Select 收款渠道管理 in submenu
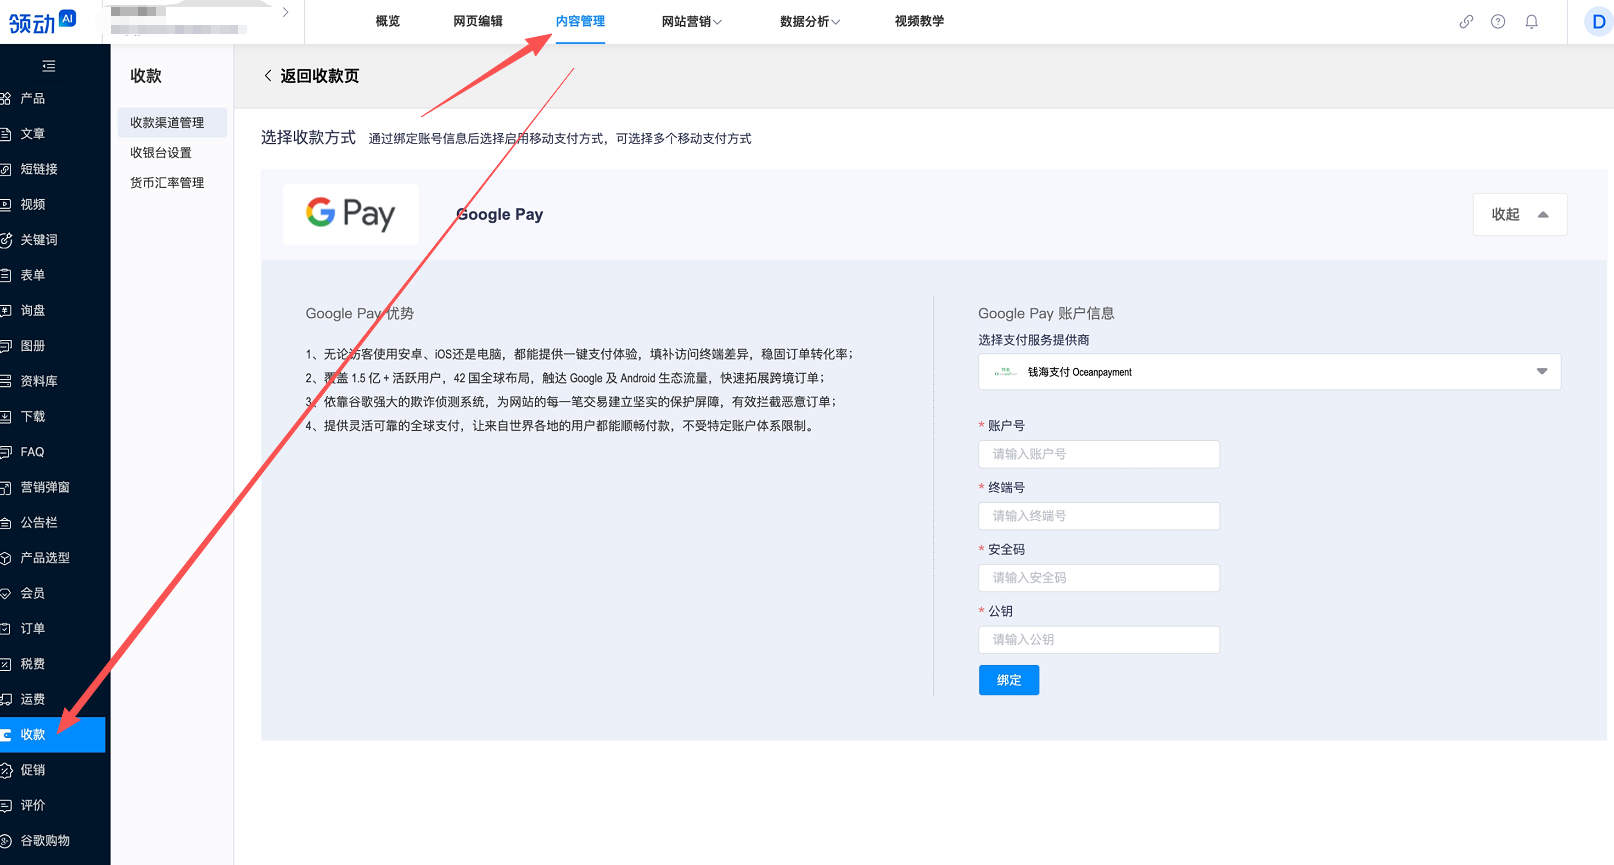Image resolution: width=1614 pixels, height=865 pixels. [172, 123]
